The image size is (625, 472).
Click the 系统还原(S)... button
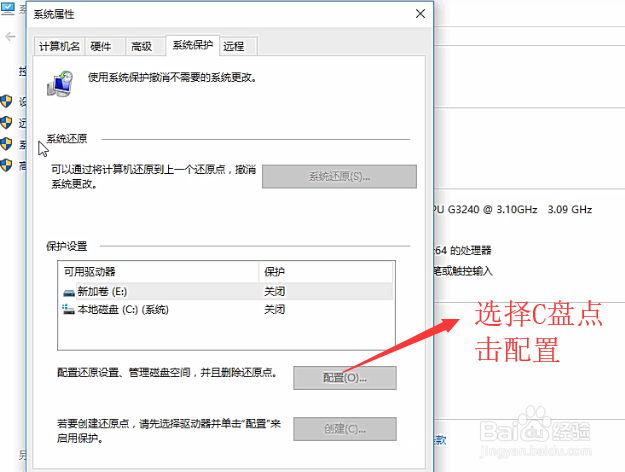click(339, 176)
